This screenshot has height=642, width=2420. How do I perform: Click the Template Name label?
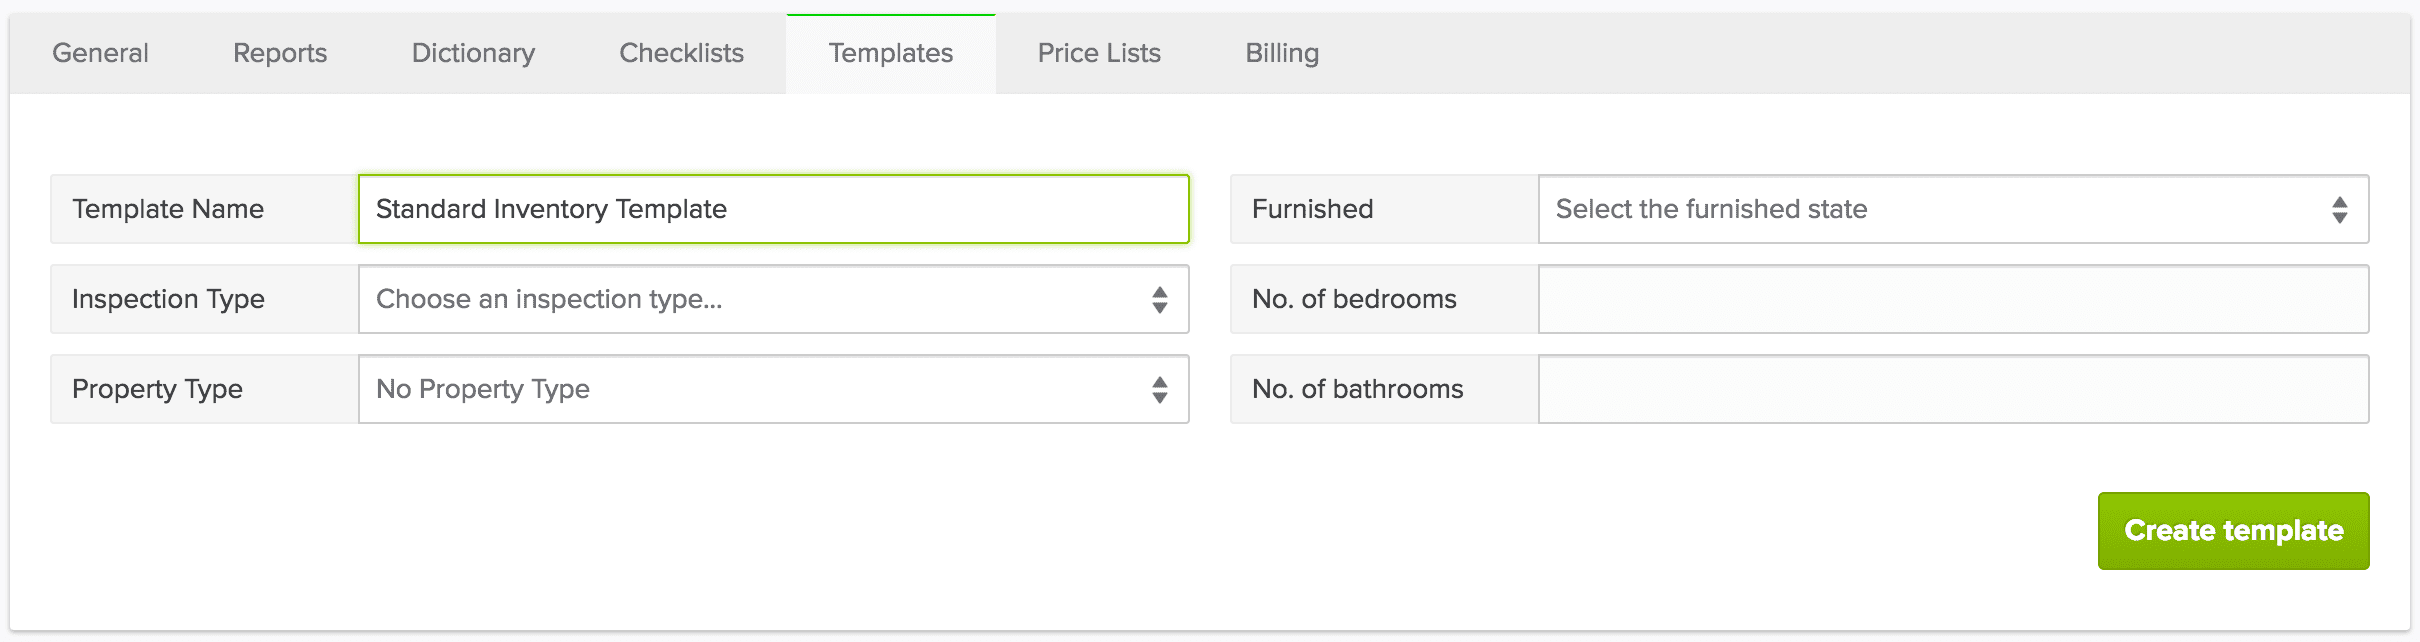click(168, 209)
